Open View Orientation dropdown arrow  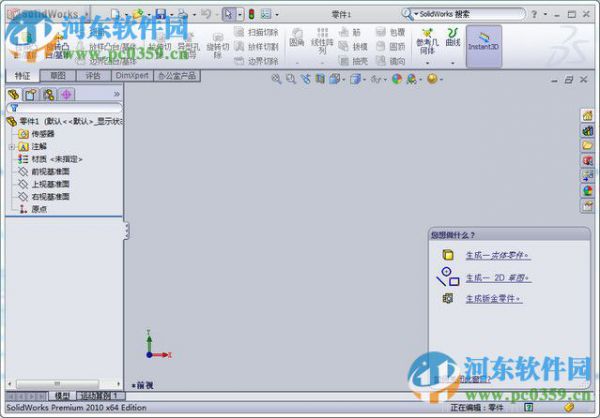click(343, 80)
